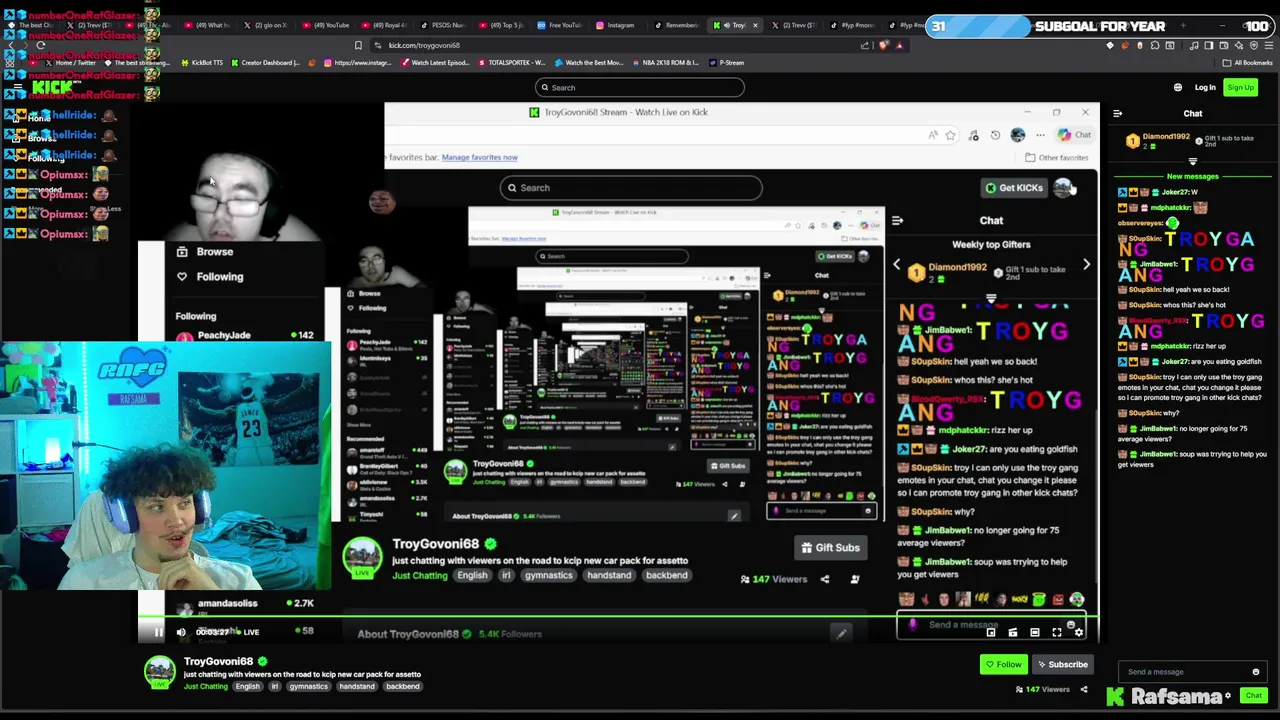
Task: Click the favorites star icon in the streamed Edge toolbar
Action: click(x=950, y=135)
